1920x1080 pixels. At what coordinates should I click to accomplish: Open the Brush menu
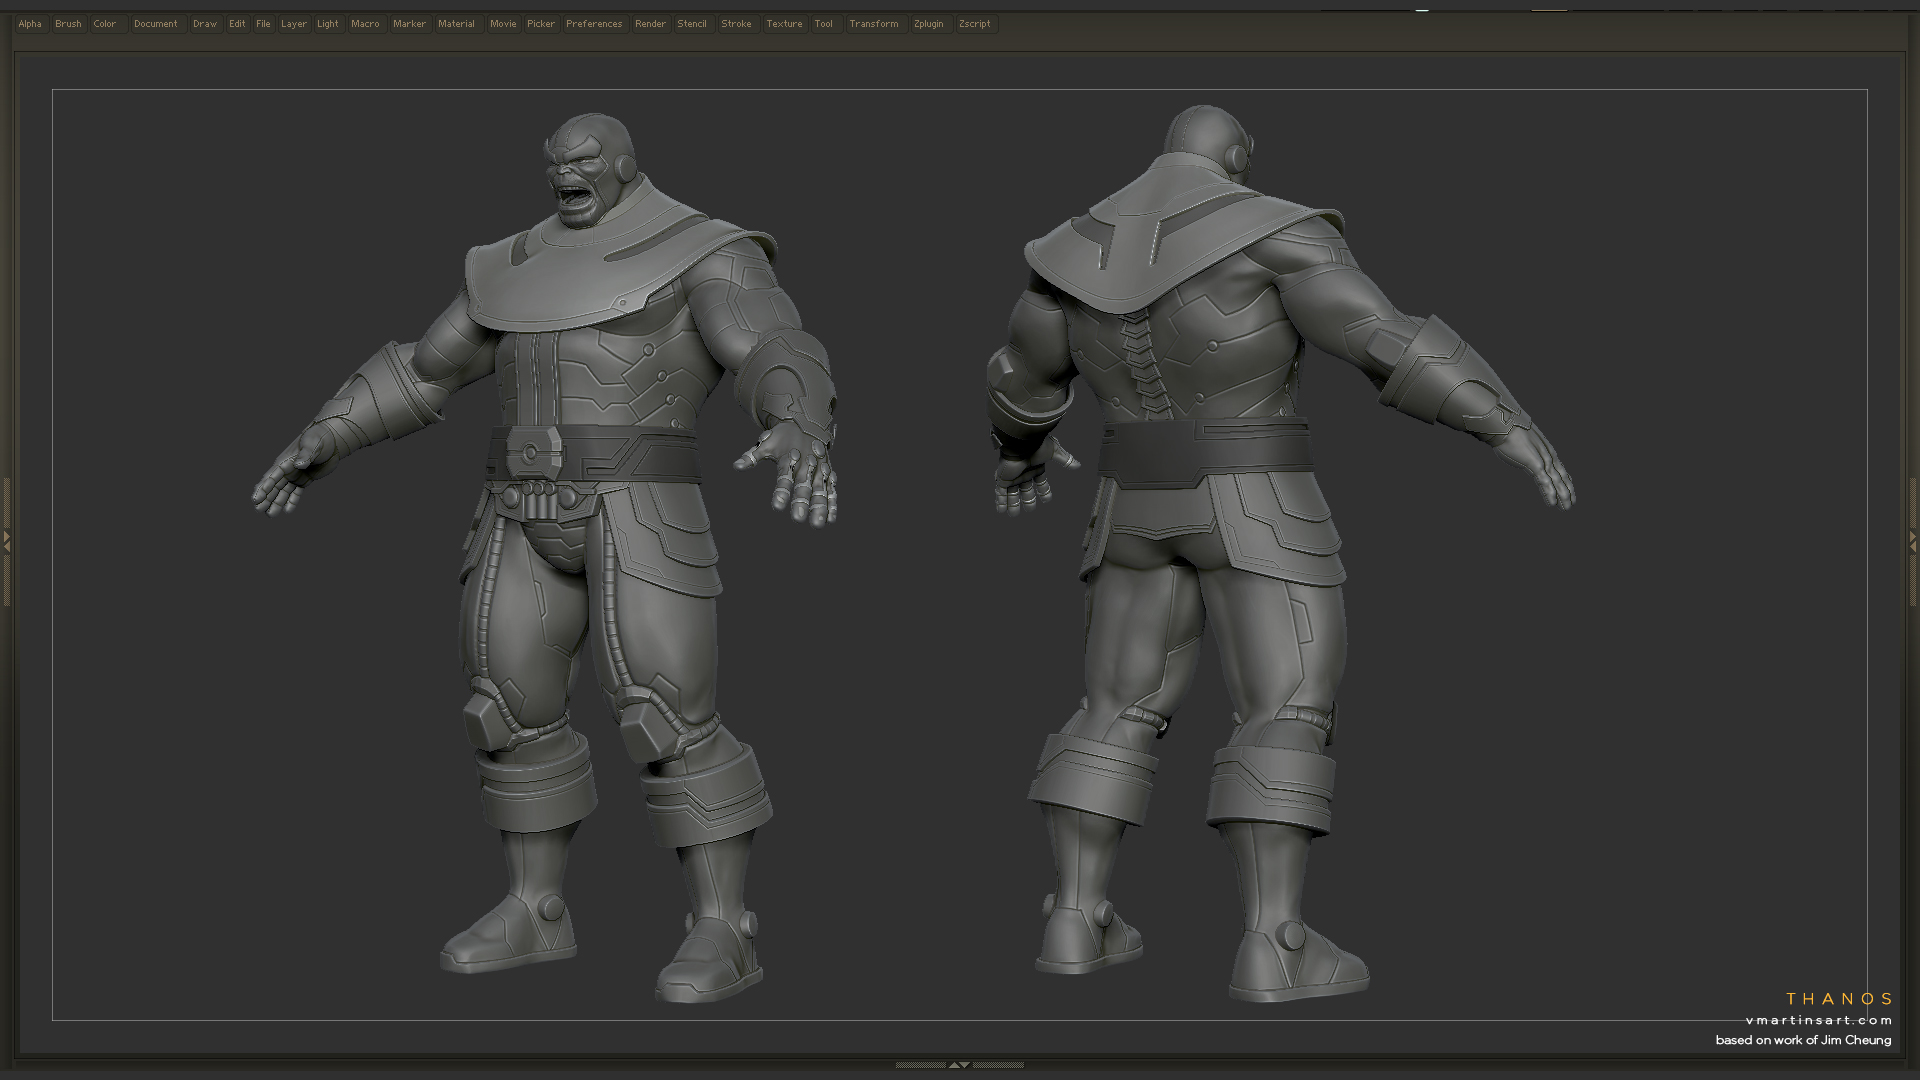coord(68,24)
